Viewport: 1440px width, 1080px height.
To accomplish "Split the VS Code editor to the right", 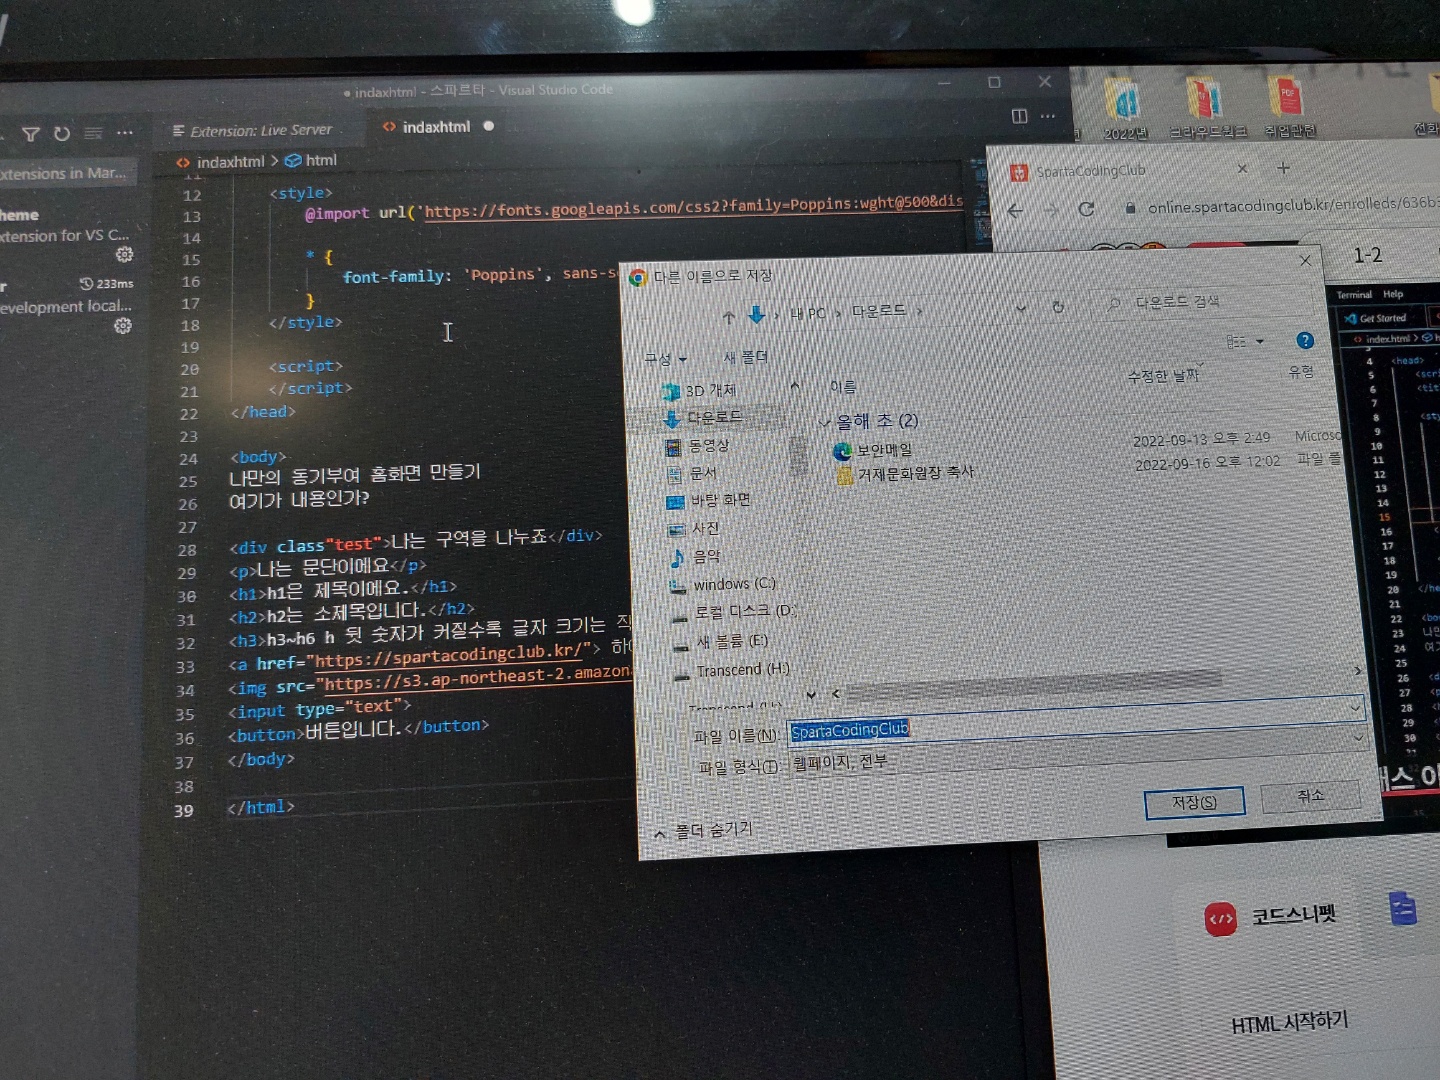I will 1019,116.
